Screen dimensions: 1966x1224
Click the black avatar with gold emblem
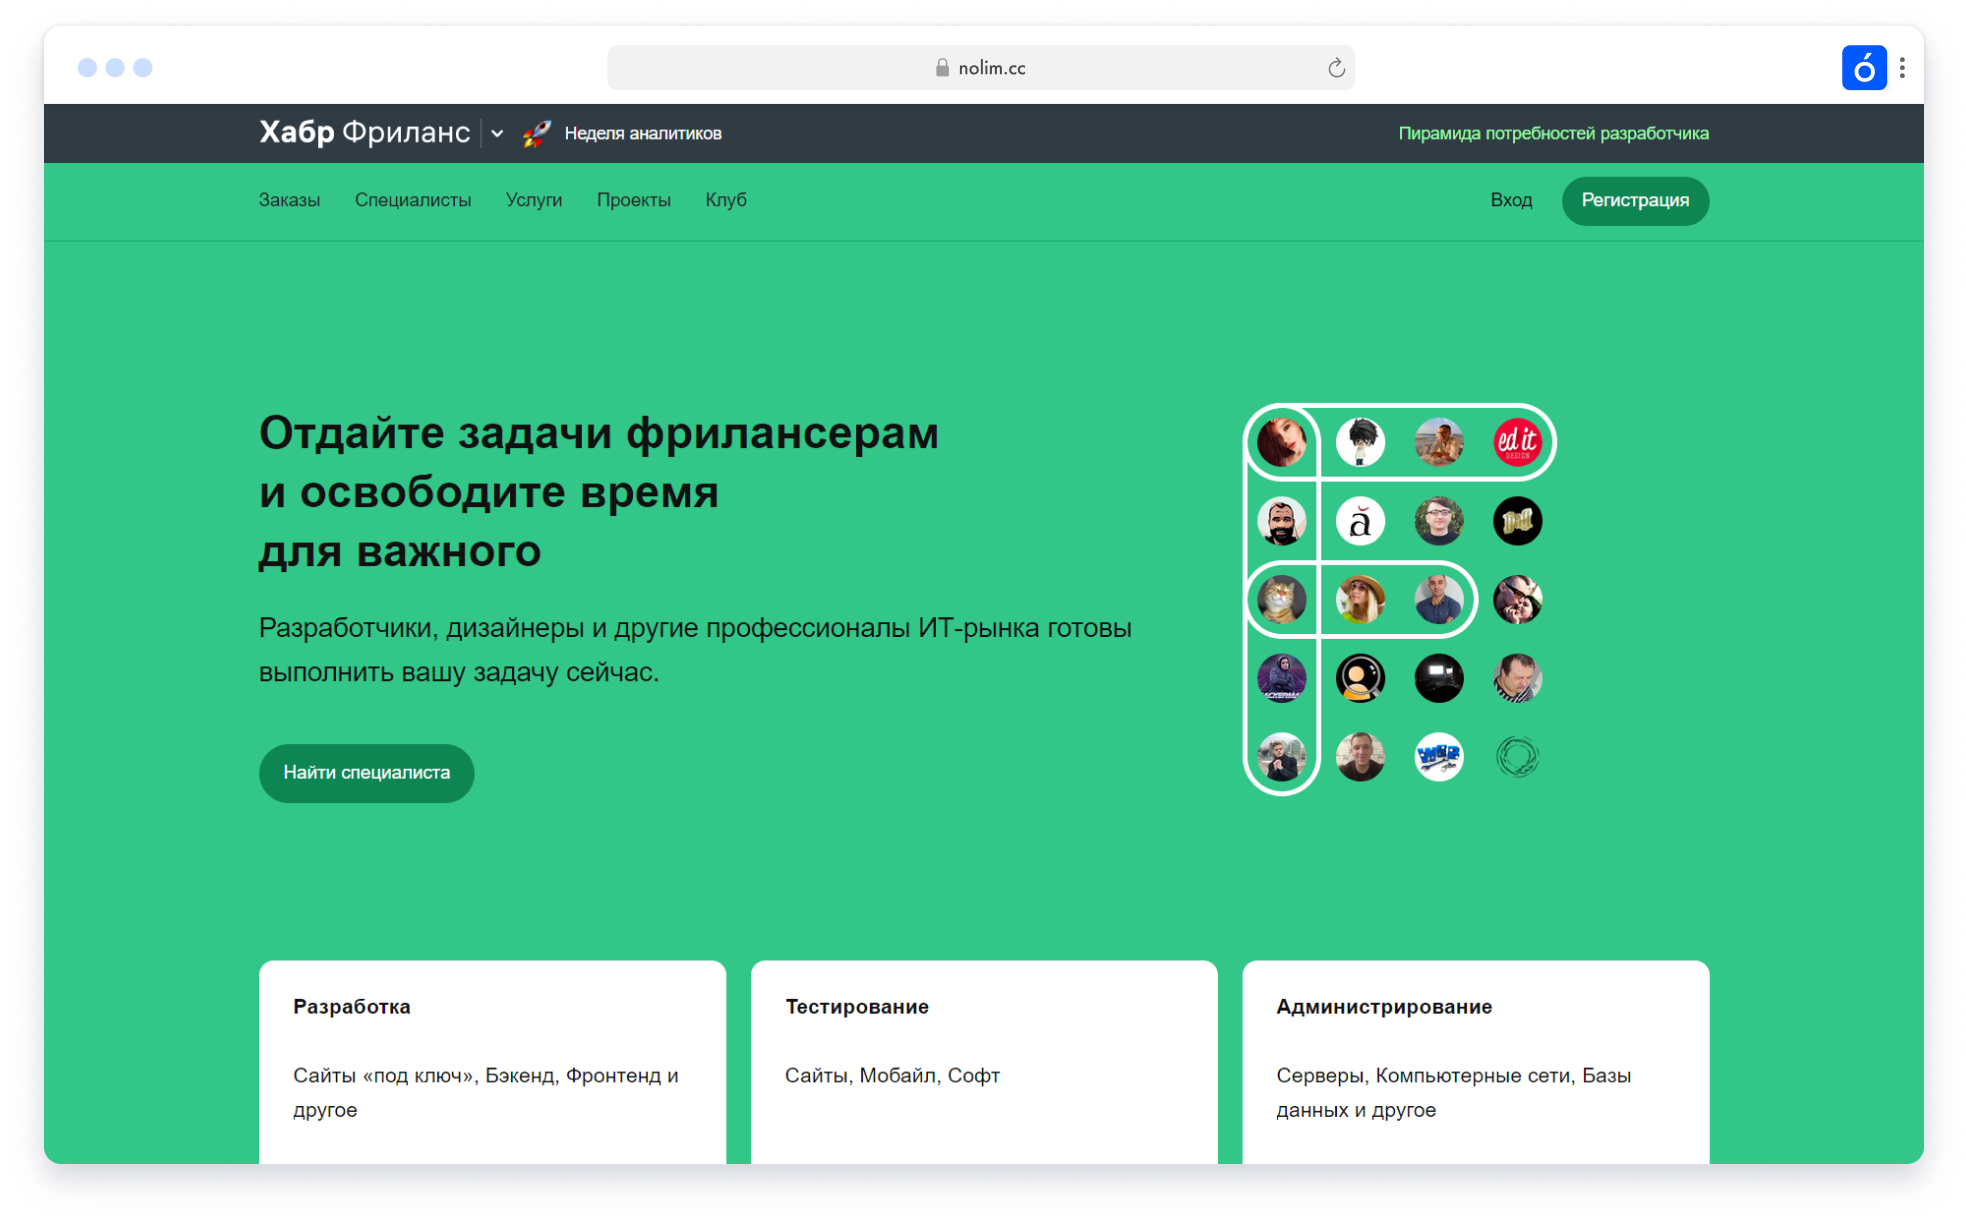coord(1517,521)
